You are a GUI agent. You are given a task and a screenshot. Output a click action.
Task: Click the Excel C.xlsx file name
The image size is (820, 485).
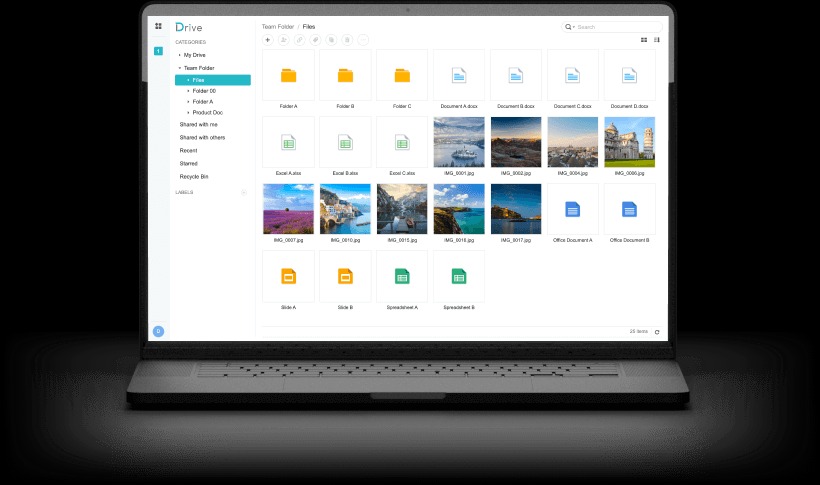[x=402, y=173]
